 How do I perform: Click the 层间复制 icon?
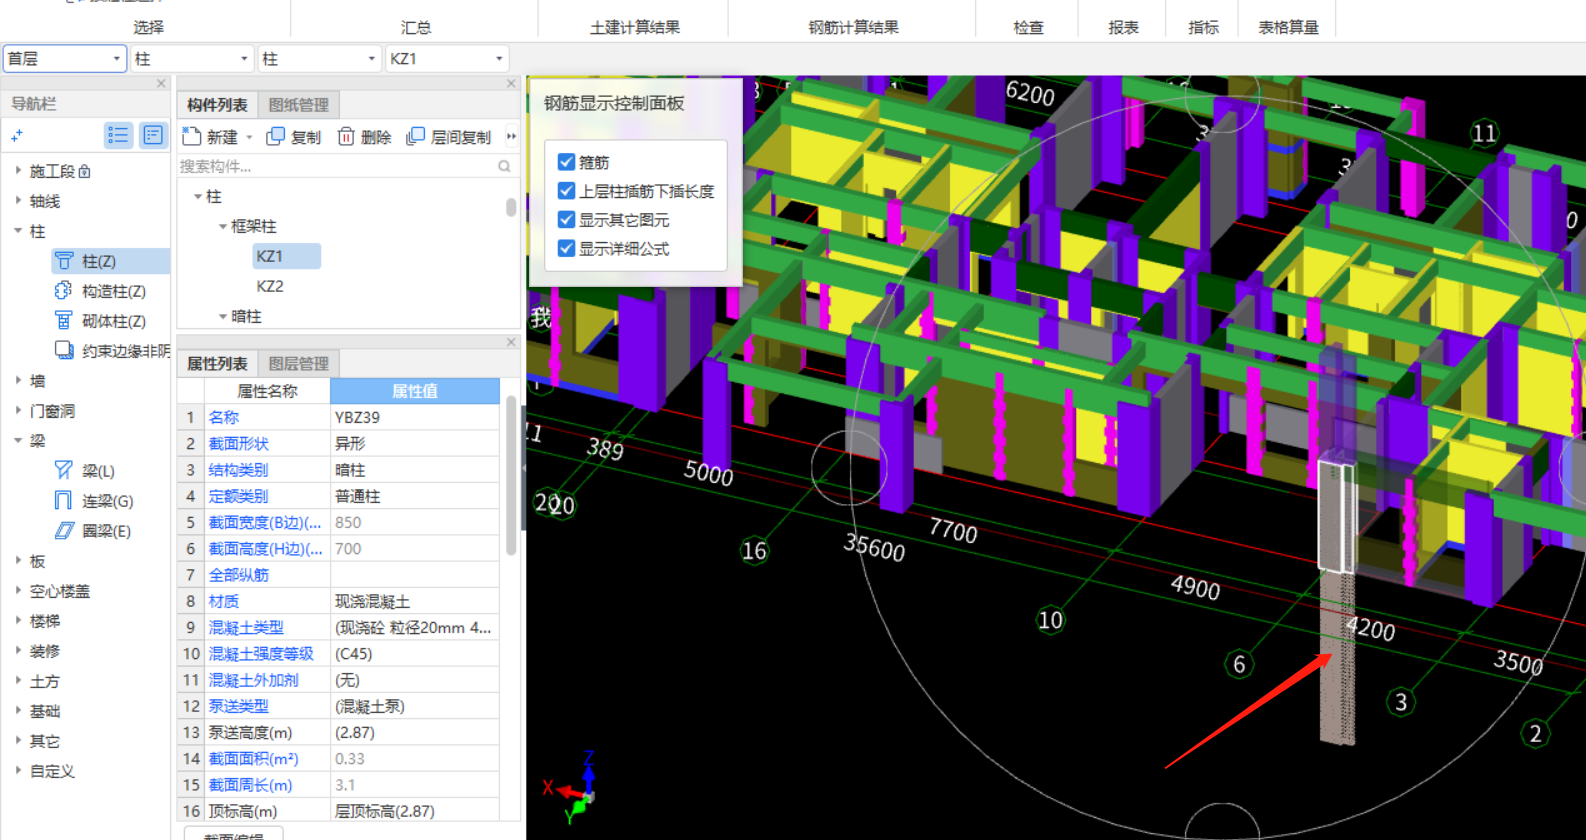point(415,136)
